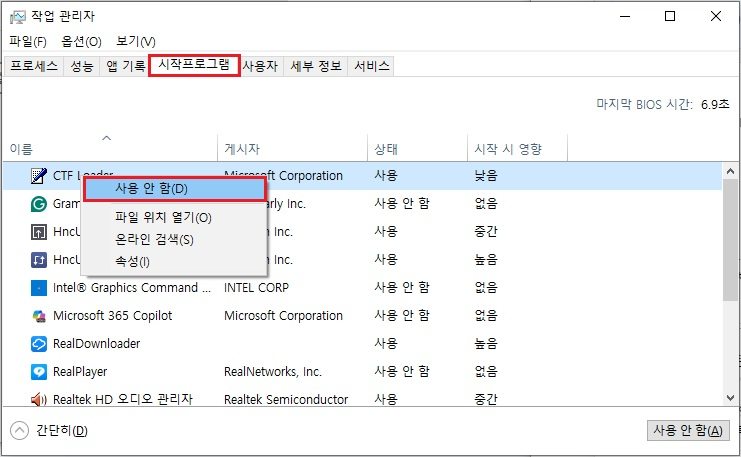Switch to the 세부 정보 tab
The image size is (741, 457).
coord(316,66)
